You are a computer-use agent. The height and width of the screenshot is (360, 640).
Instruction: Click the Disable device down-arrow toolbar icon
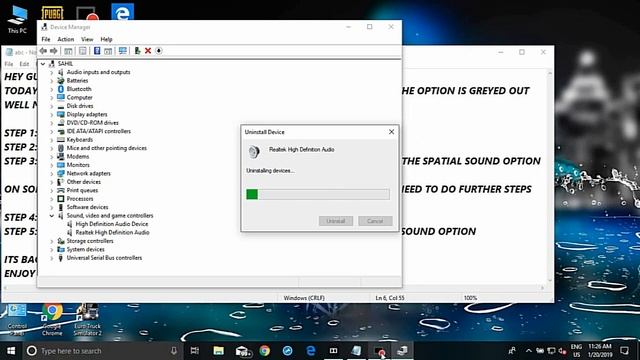[159, 51]
